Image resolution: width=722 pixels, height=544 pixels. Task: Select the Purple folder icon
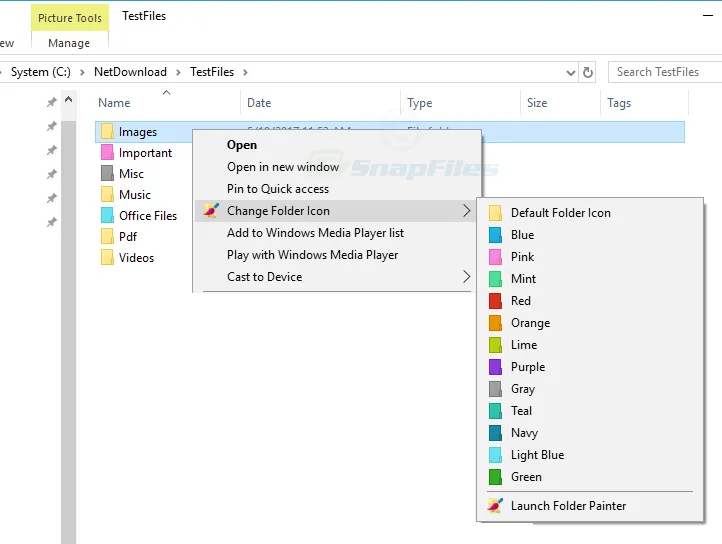495,367
